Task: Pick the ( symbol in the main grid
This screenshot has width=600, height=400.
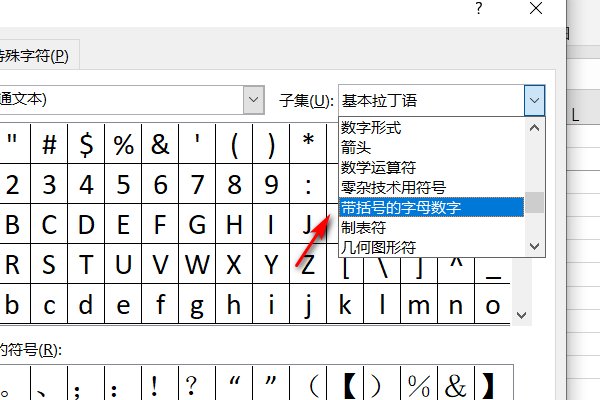Action: click(234, 144)
